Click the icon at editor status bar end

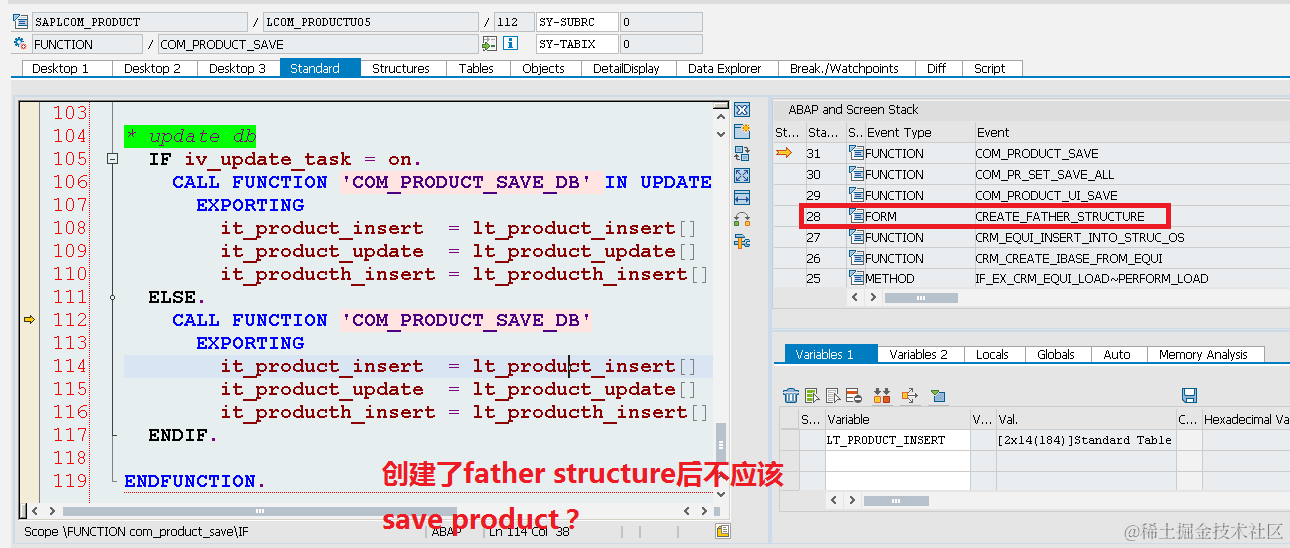coord(723,531)
